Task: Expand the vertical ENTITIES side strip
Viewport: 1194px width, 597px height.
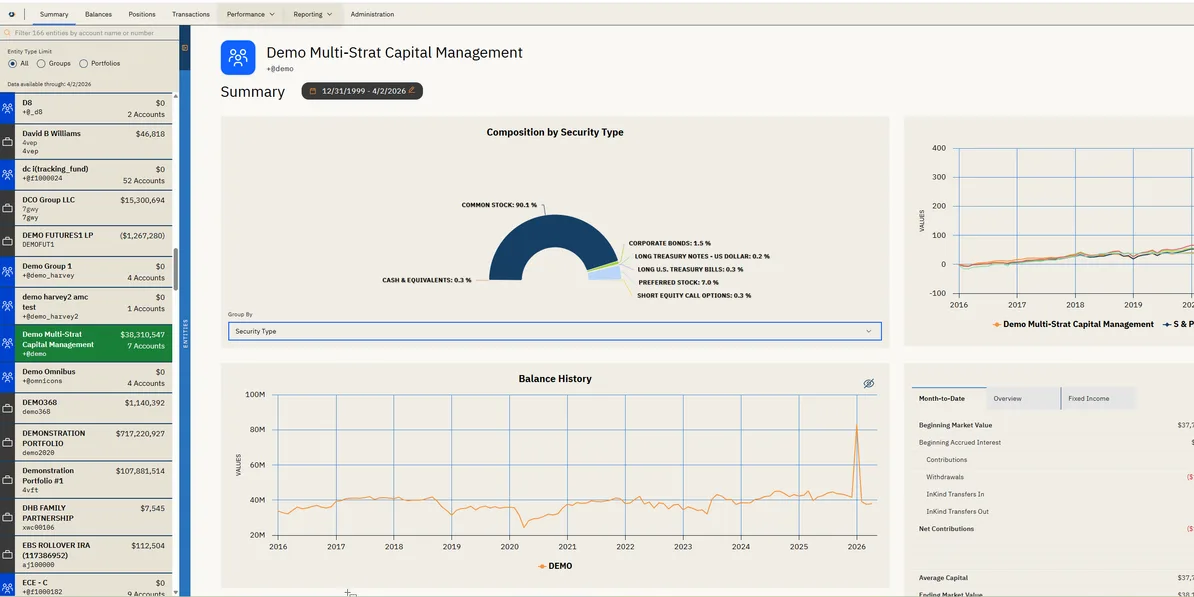Action: click(185, 334)
